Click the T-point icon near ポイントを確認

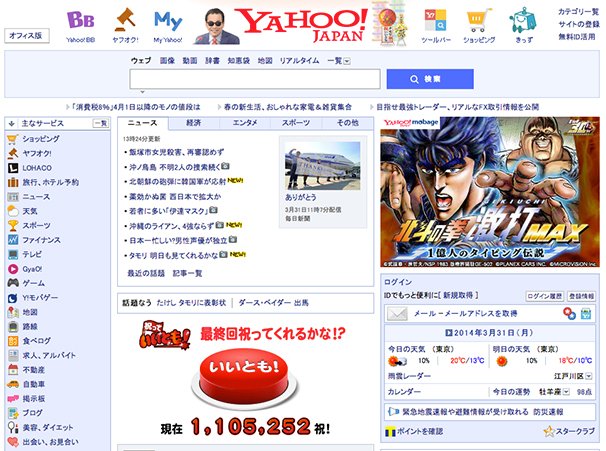390,431
